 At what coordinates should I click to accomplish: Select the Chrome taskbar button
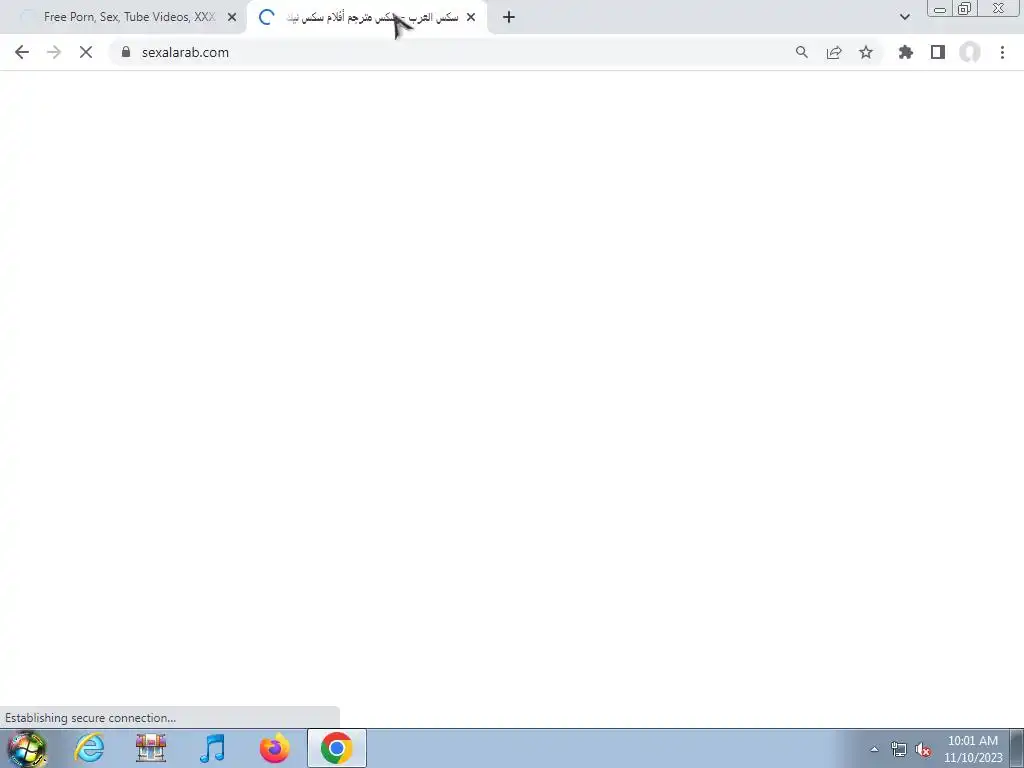click(337, 748)
